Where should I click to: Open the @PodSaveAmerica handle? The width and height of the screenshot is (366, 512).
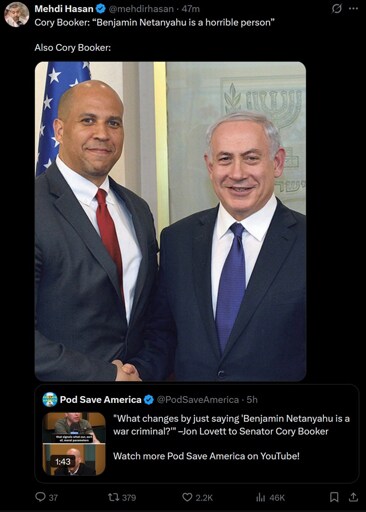coord(198,399)
